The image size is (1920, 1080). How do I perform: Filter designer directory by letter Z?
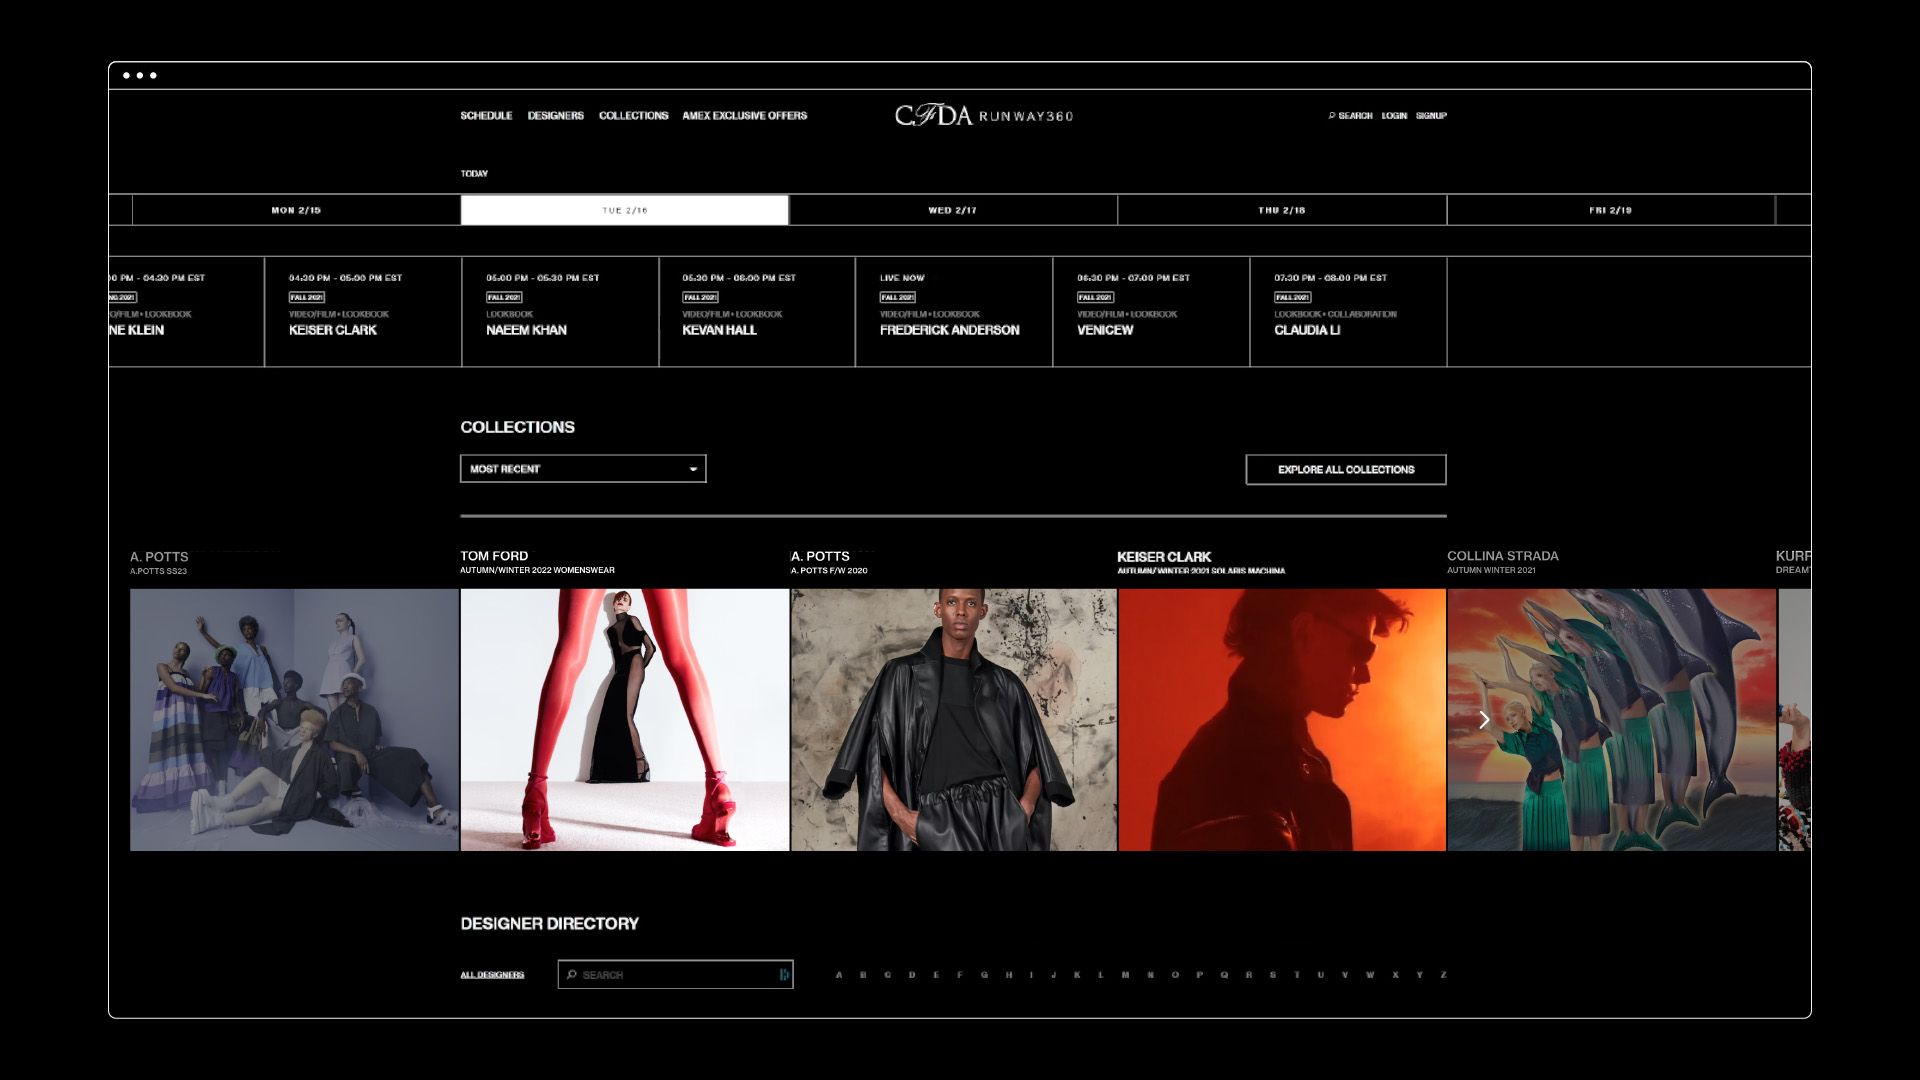(x=1443, y=975)
